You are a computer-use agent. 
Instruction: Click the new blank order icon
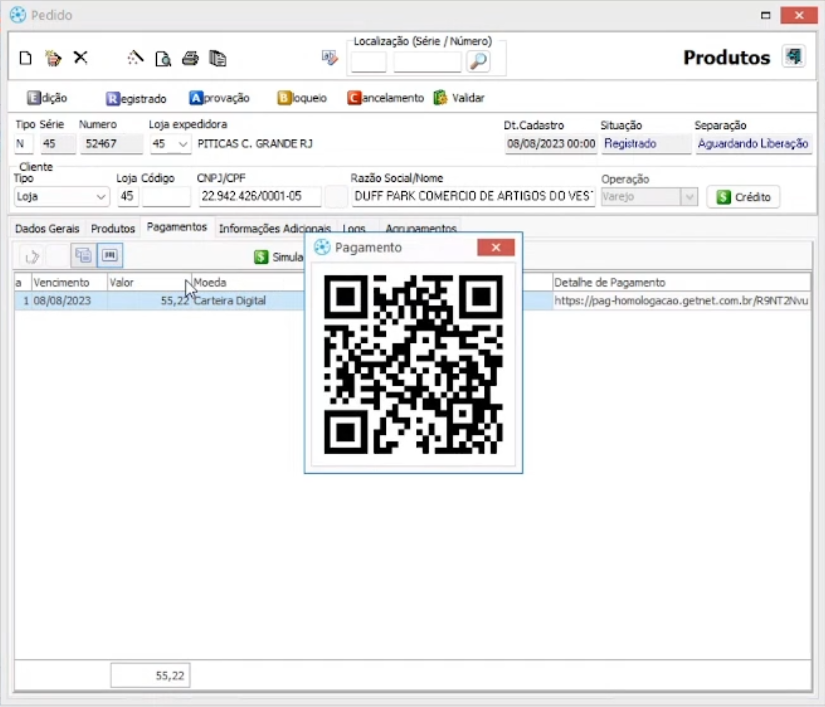(25, 58)
